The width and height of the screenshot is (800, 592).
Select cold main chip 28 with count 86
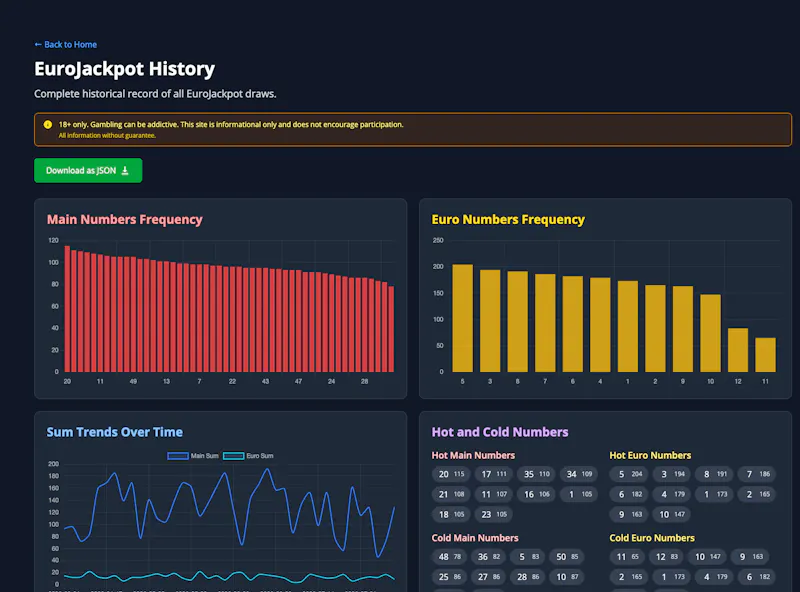[528, 577]
